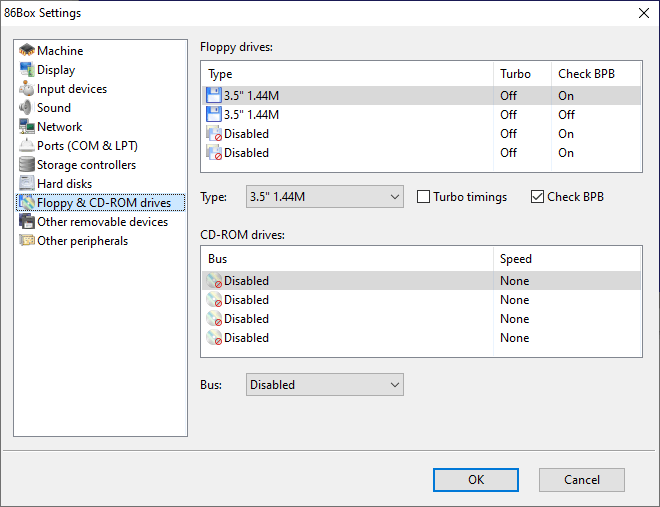Uncheck the Check BPB checkbox

538,197
